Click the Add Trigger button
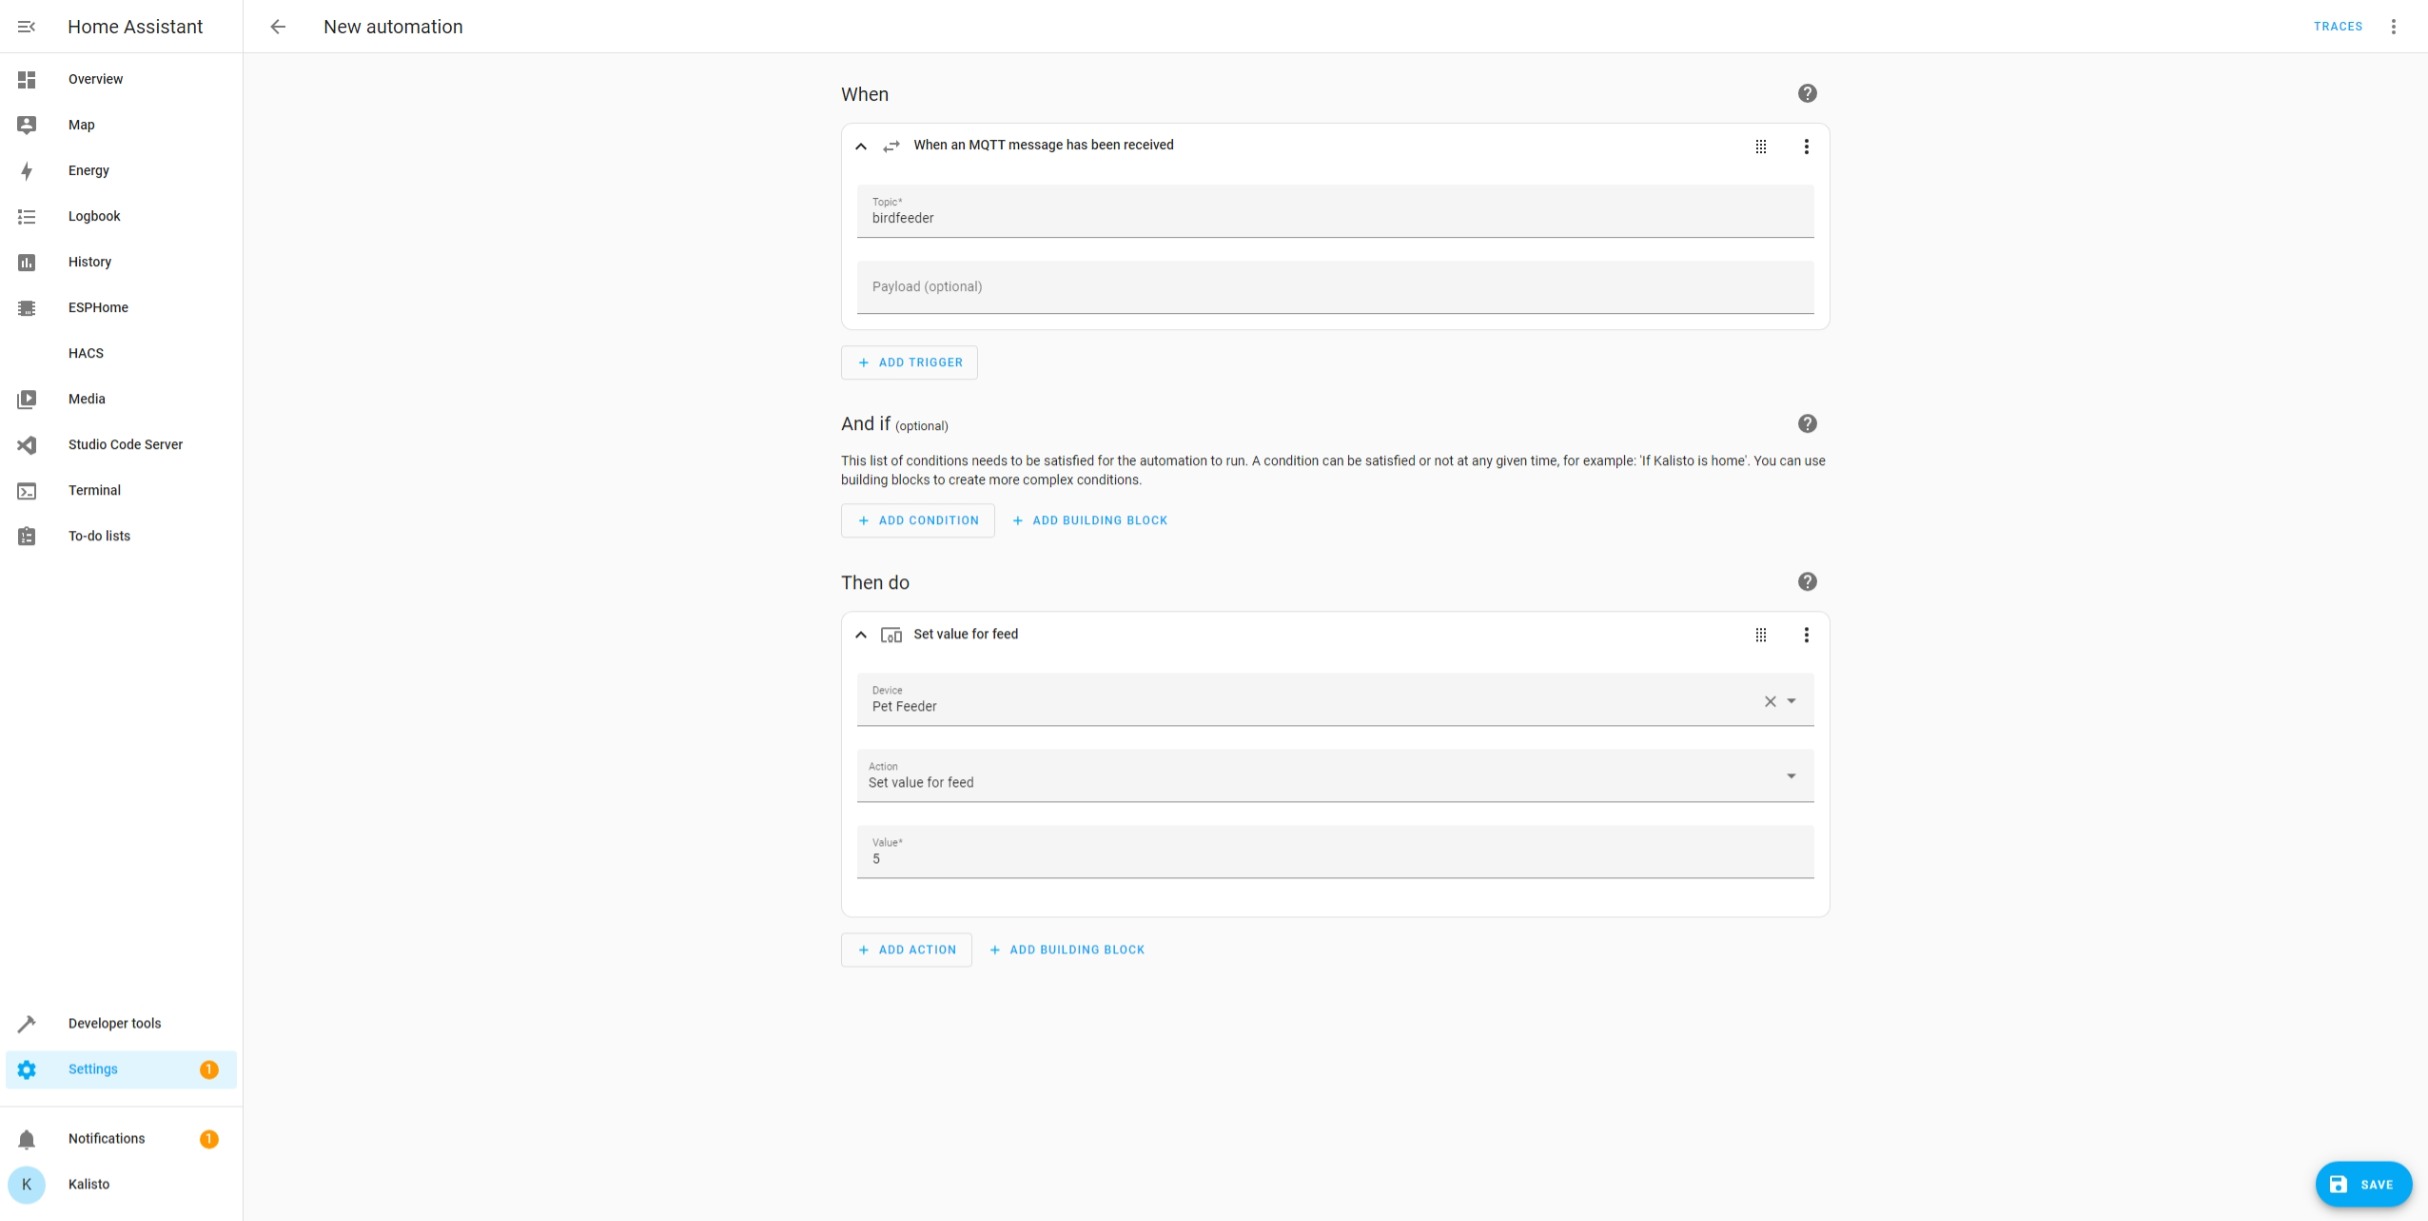The width and height of the screenshot is (2428, 1221). [909, 362]
